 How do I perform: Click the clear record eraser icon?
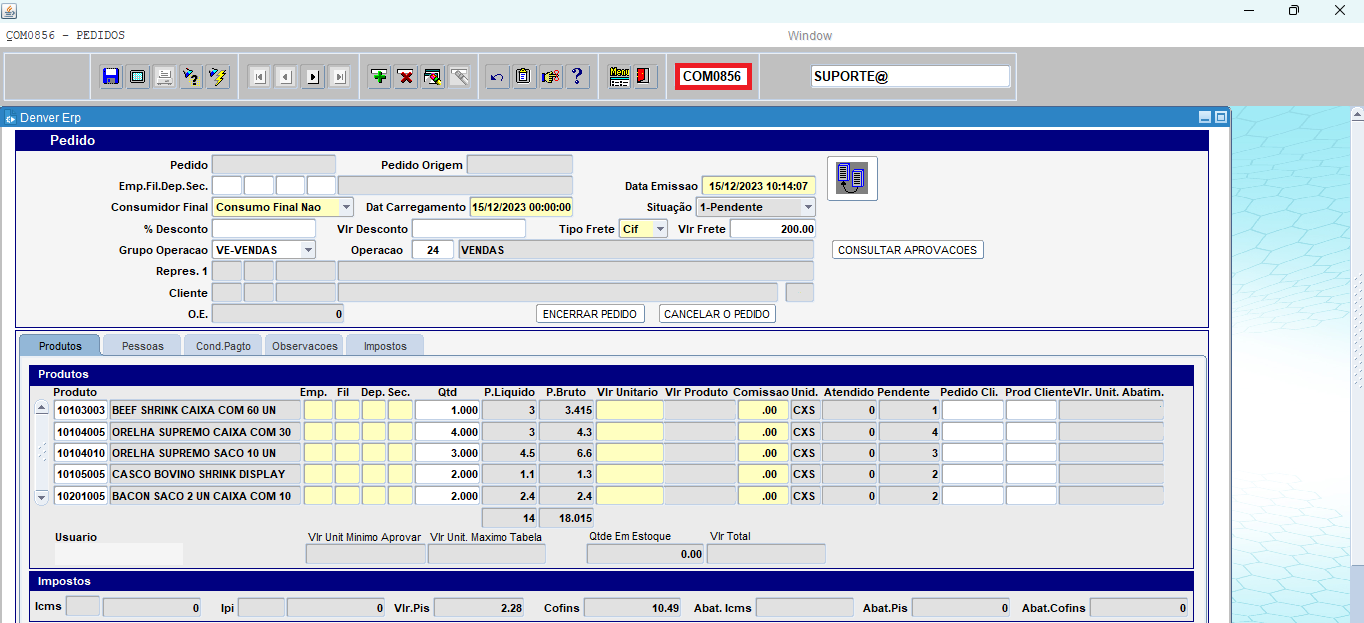(x=433, y=77)
